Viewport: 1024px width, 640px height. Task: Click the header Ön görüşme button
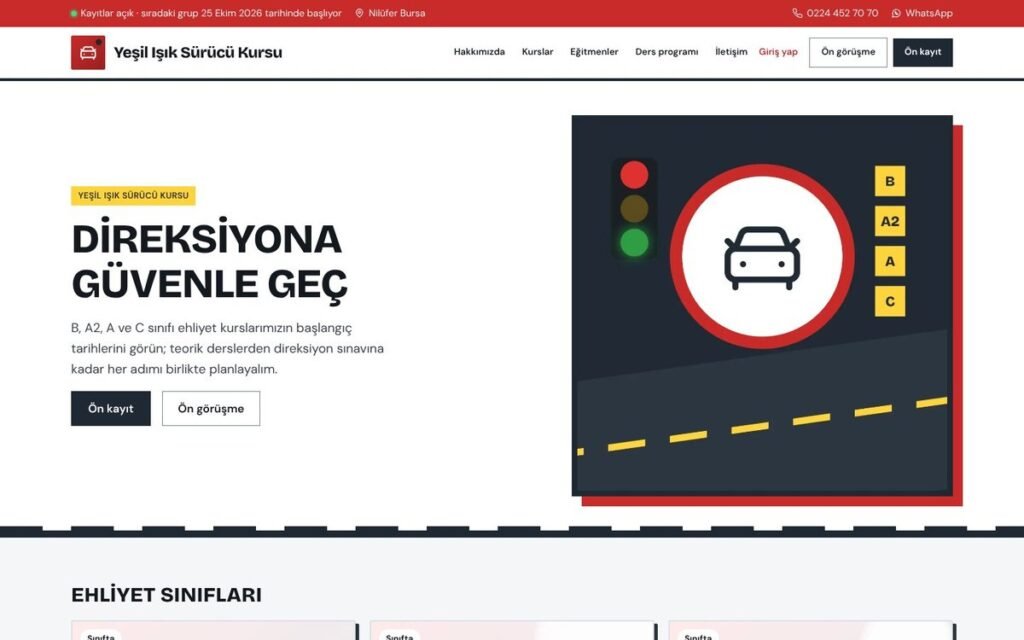[x=848, y=52]
